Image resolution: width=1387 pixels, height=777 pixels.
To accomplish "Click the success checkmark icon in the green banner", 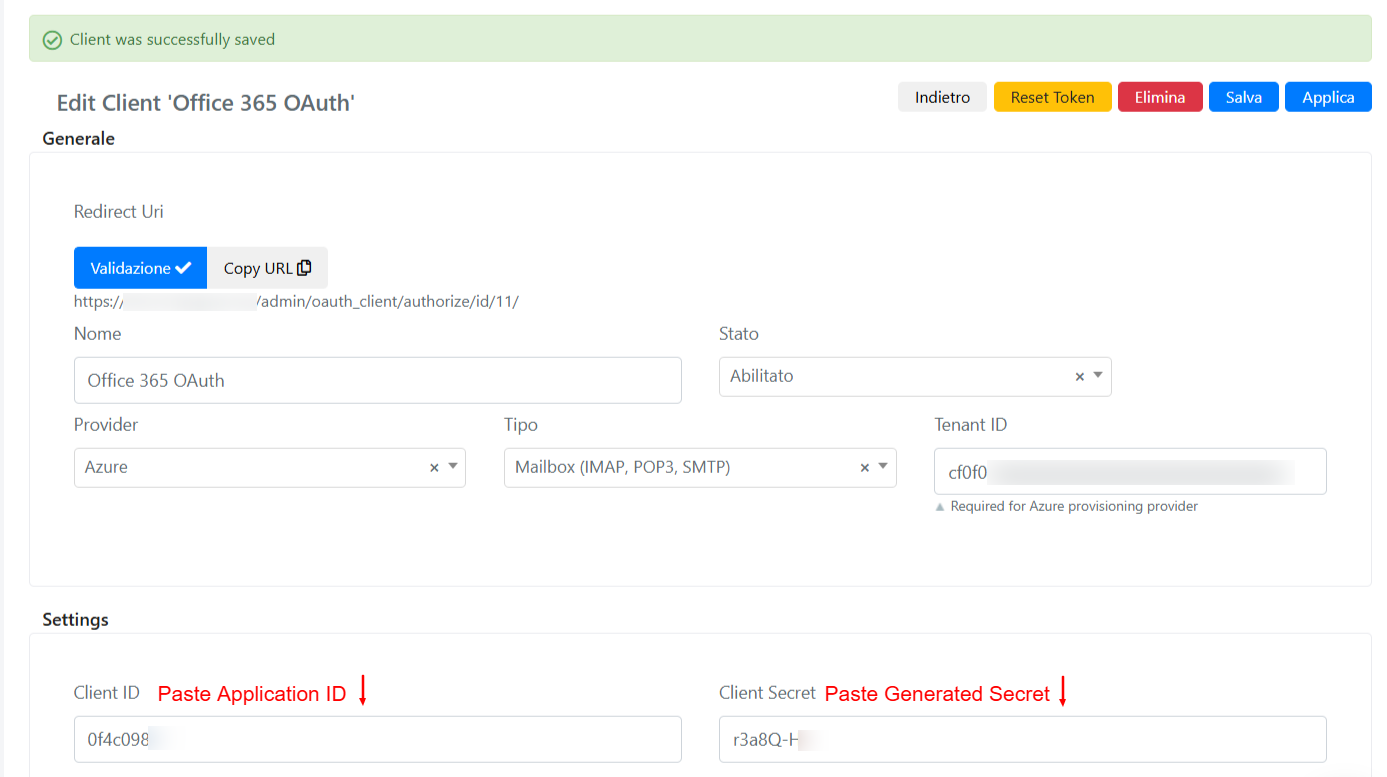I will coord(53,40).
